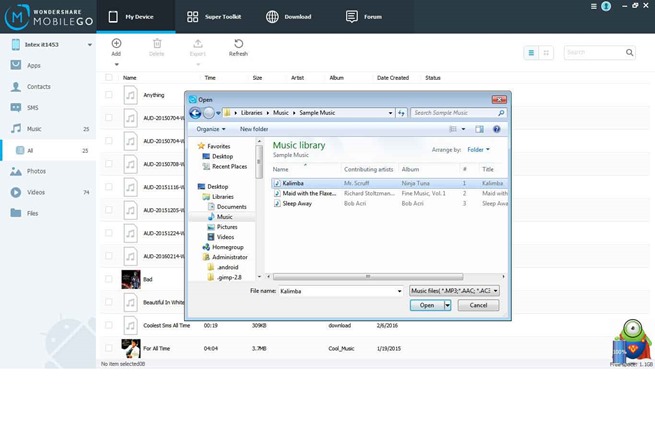Screen dimensions: 655x432
Task: Switch to grid view icon
Action: coord(546,53)
